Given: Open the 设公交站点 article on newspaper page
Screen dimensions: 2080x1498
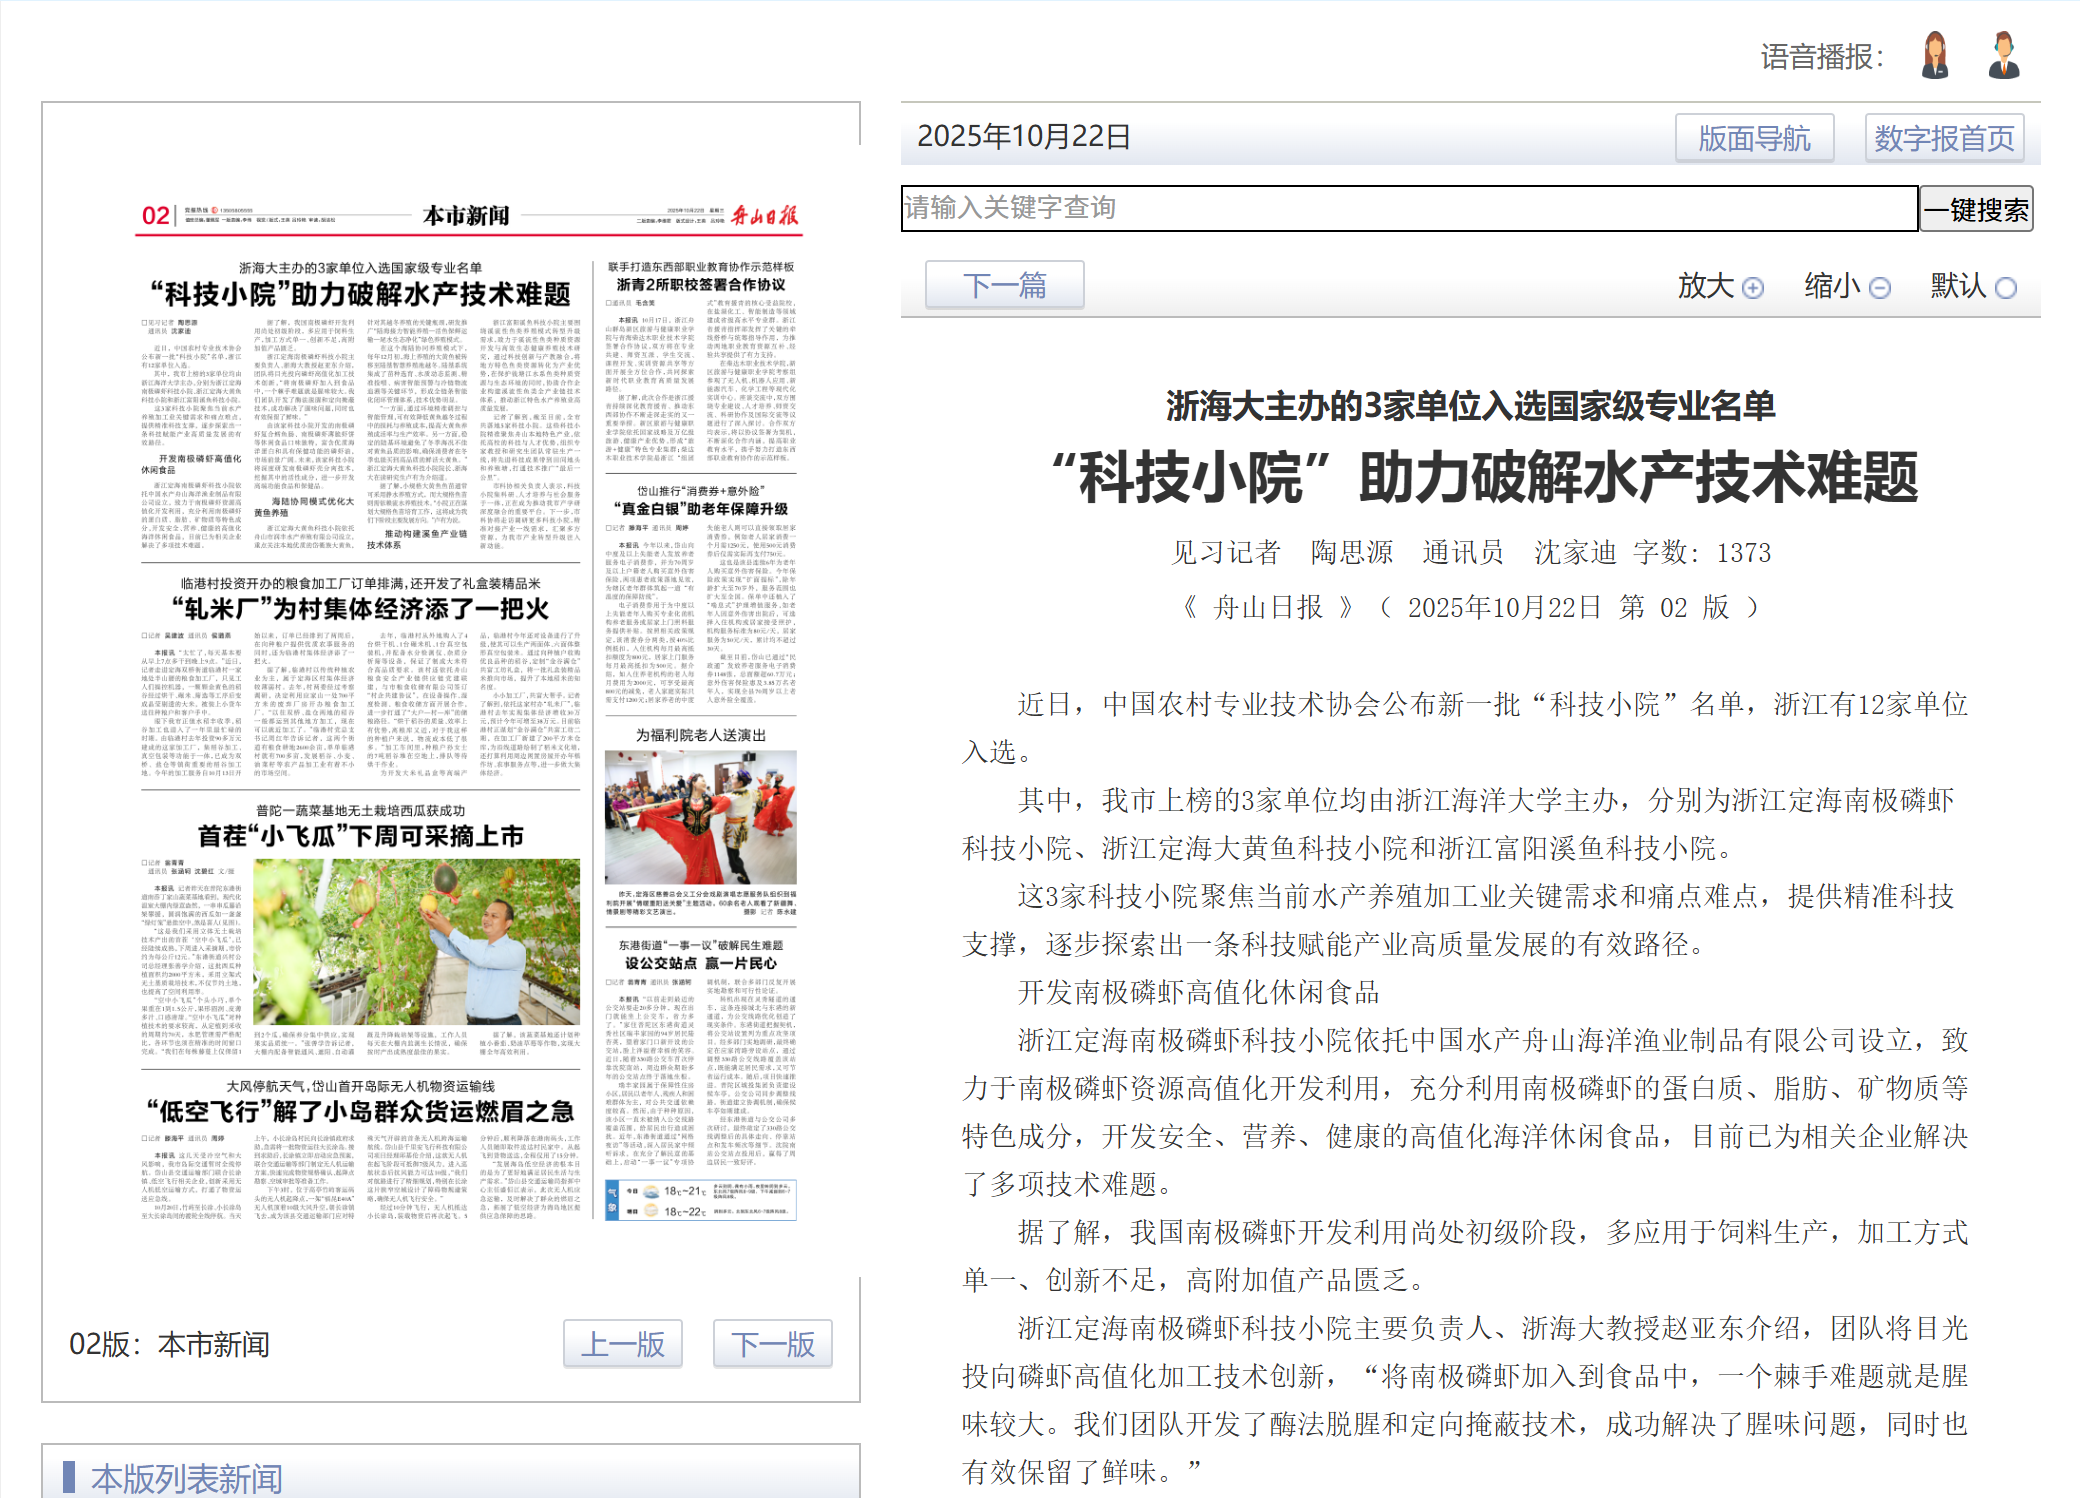Looking at the screenshot, I should [x=700, y=963].
